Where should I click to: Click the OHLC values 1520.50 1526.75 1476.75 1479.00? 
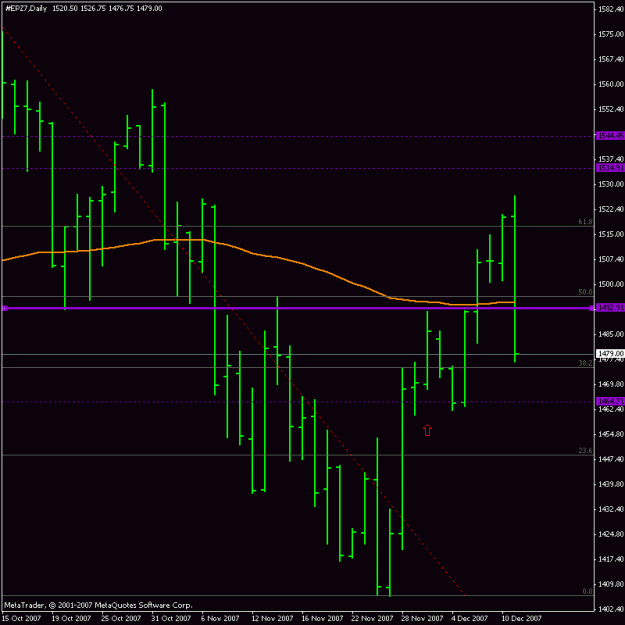click(107, 8)
